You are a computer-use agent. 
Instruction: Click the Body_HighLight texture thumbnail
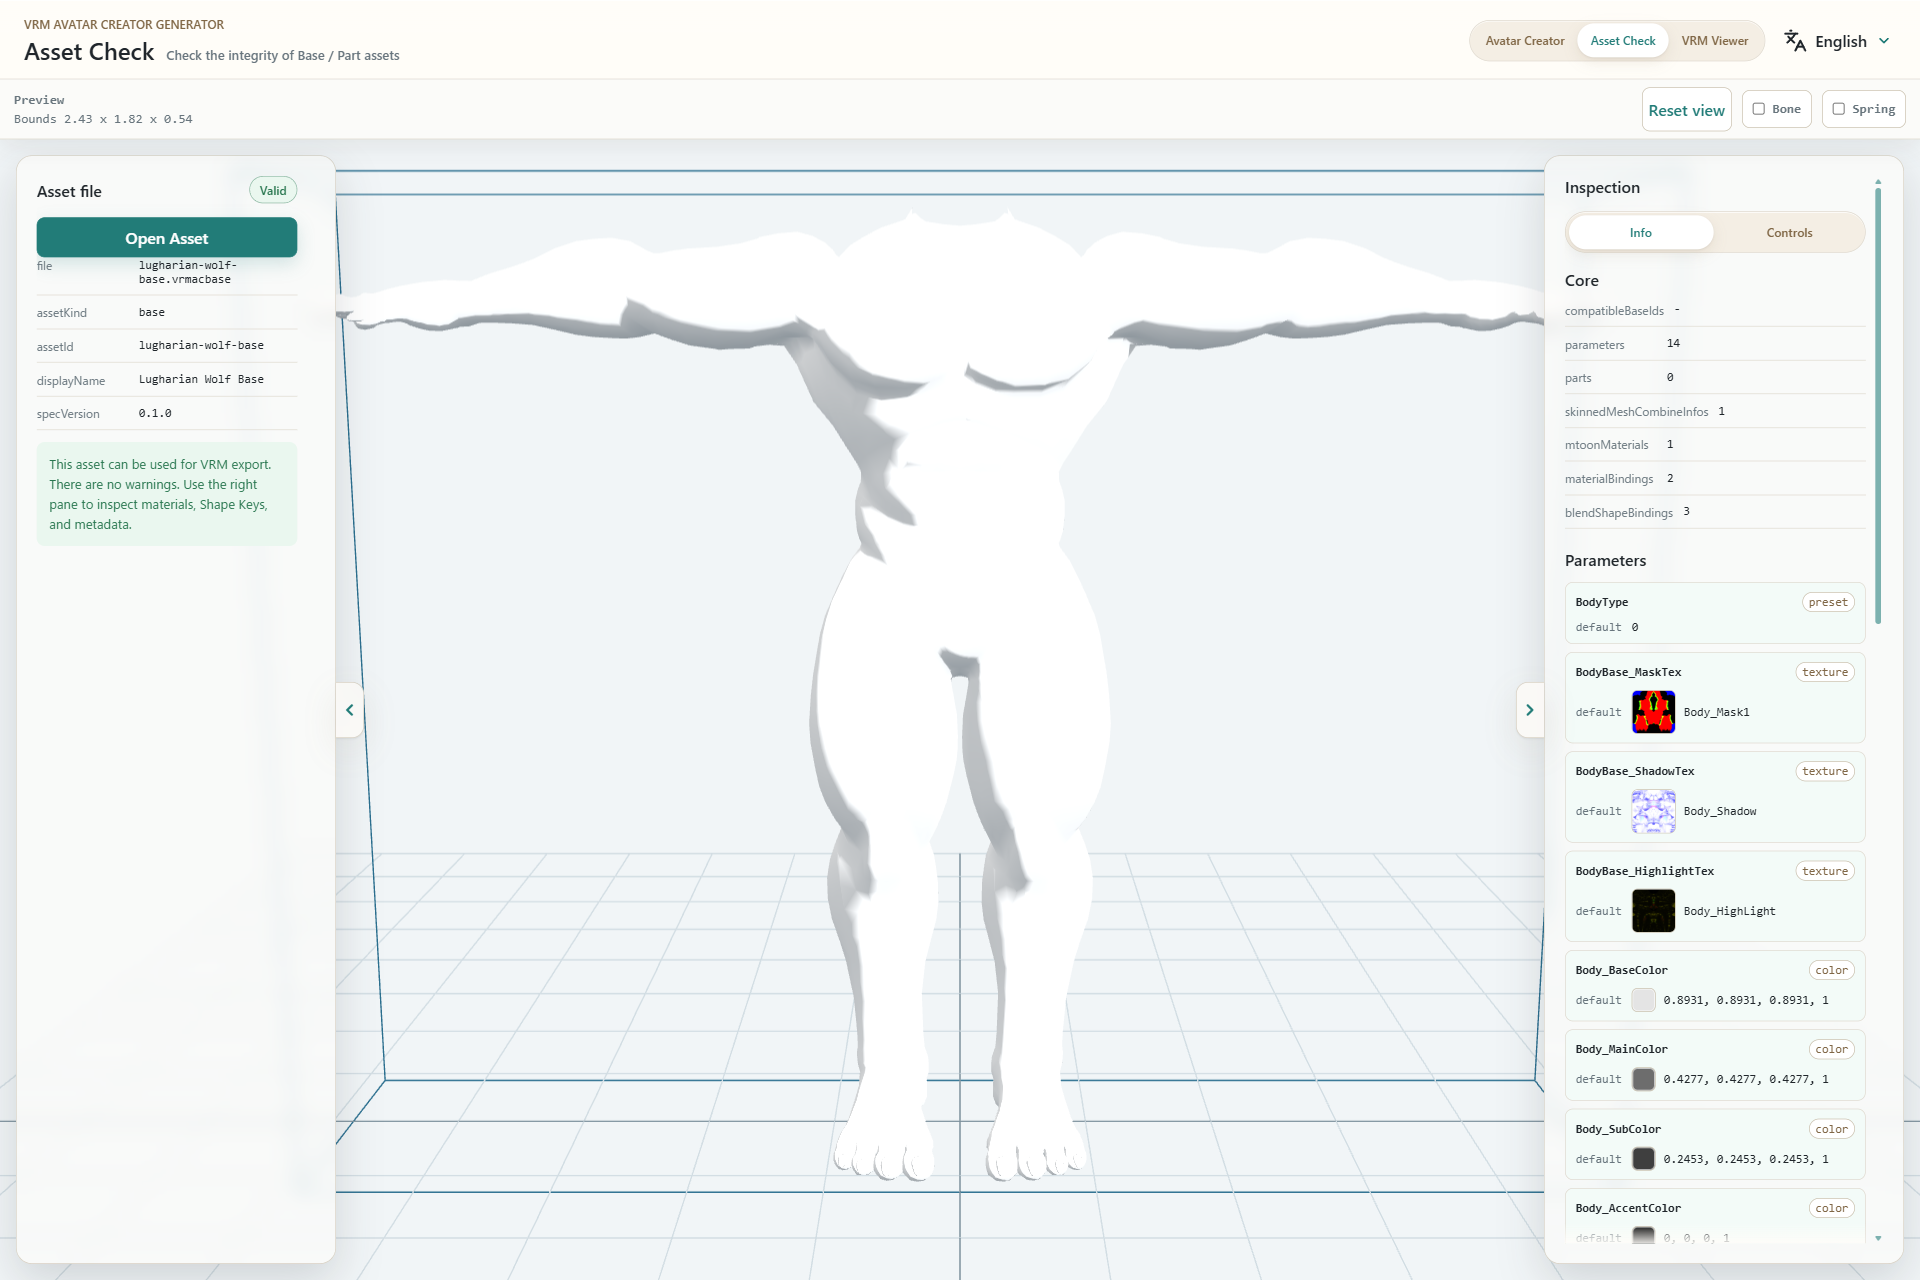[x=1653, y=911]
